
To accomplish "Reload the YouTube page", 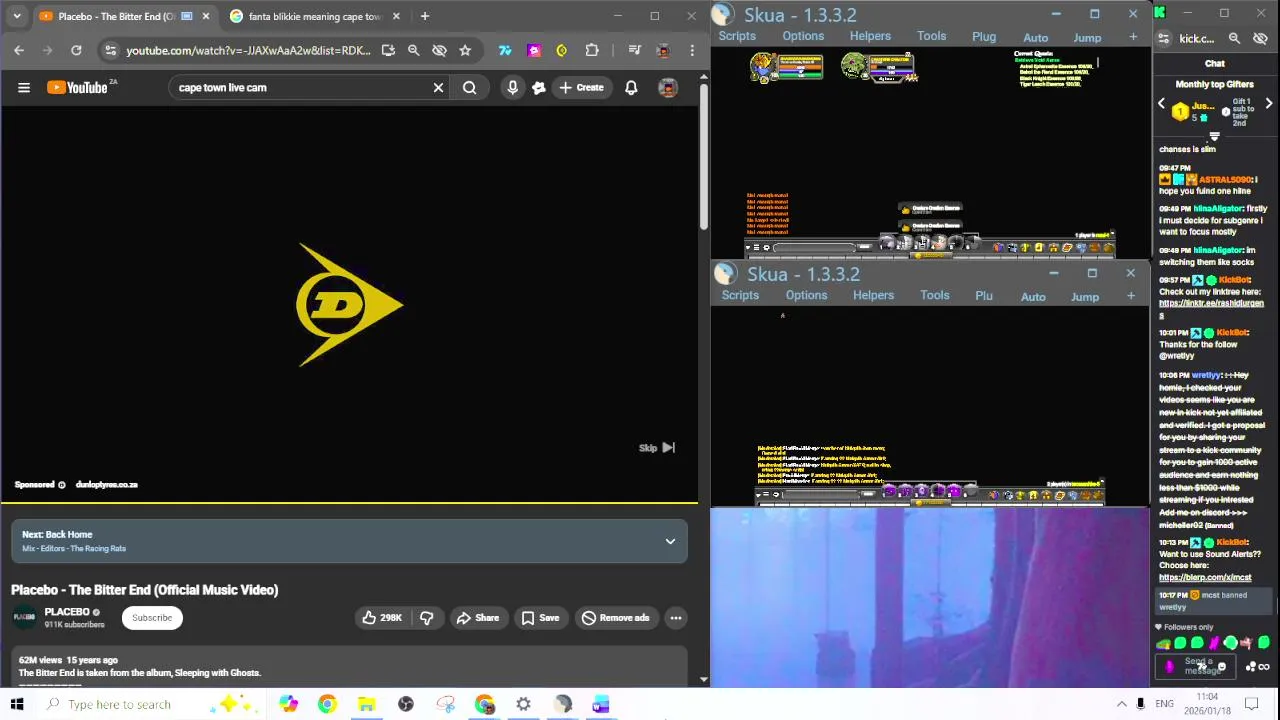I will [x=76, y=50].
